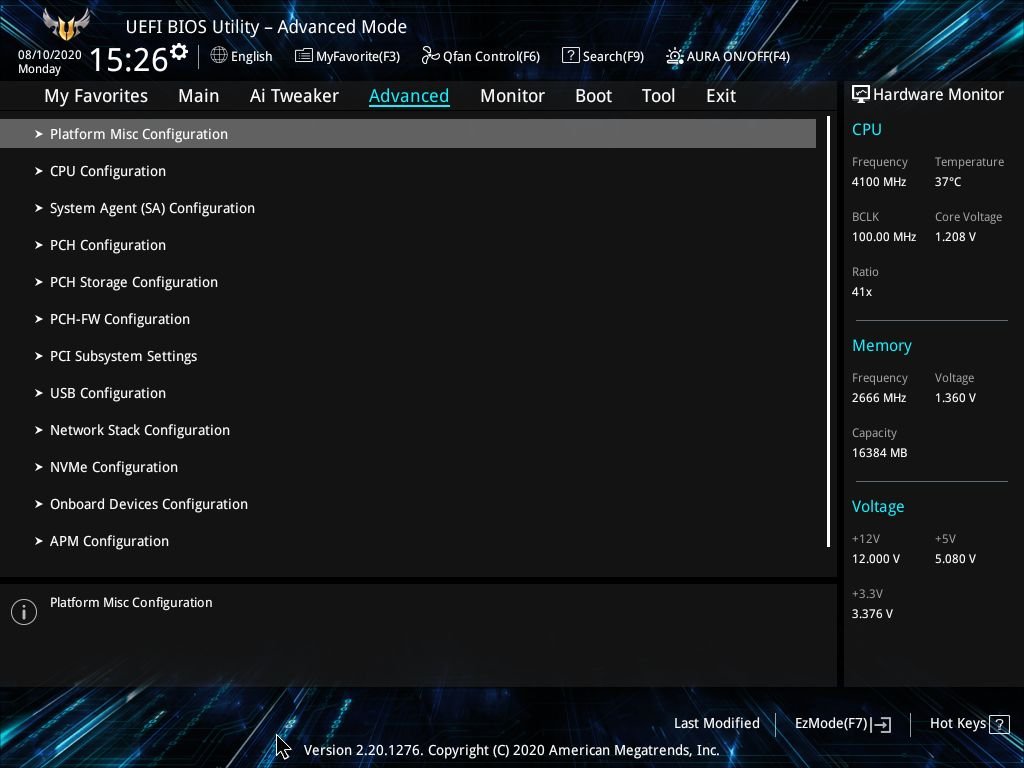1024x768 pixels.
Task: Open PCI Subsystem Settings entry text
Action: pos(123,357)
